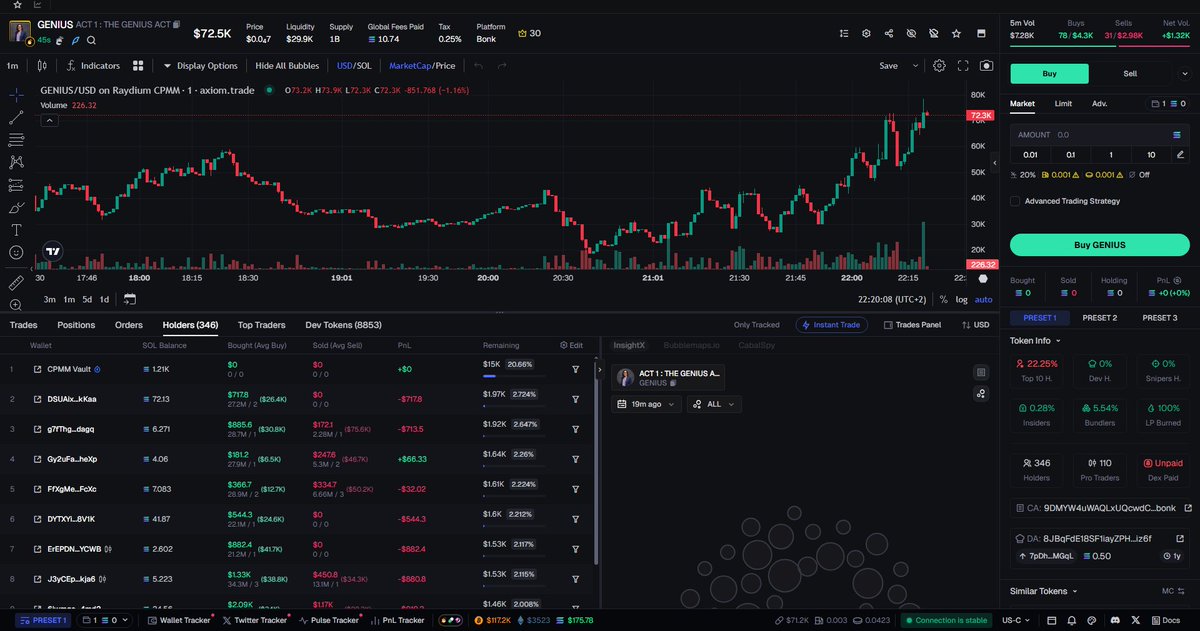1200x631 pixels.
Task: Toggle log scale on chart
Action: pos(961,299)
